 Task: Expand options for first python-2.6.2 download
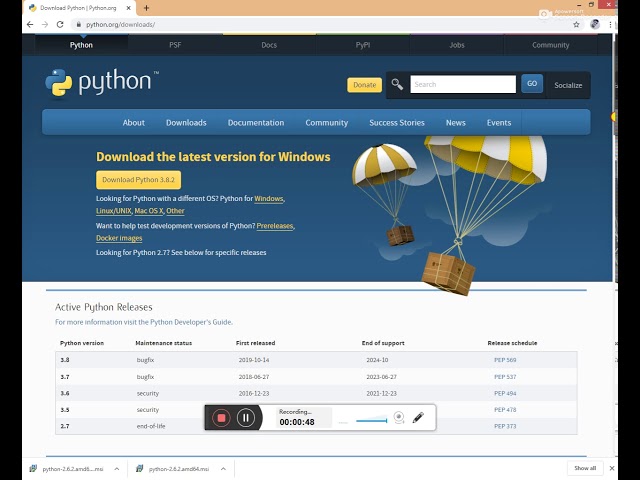pos(117,469)
